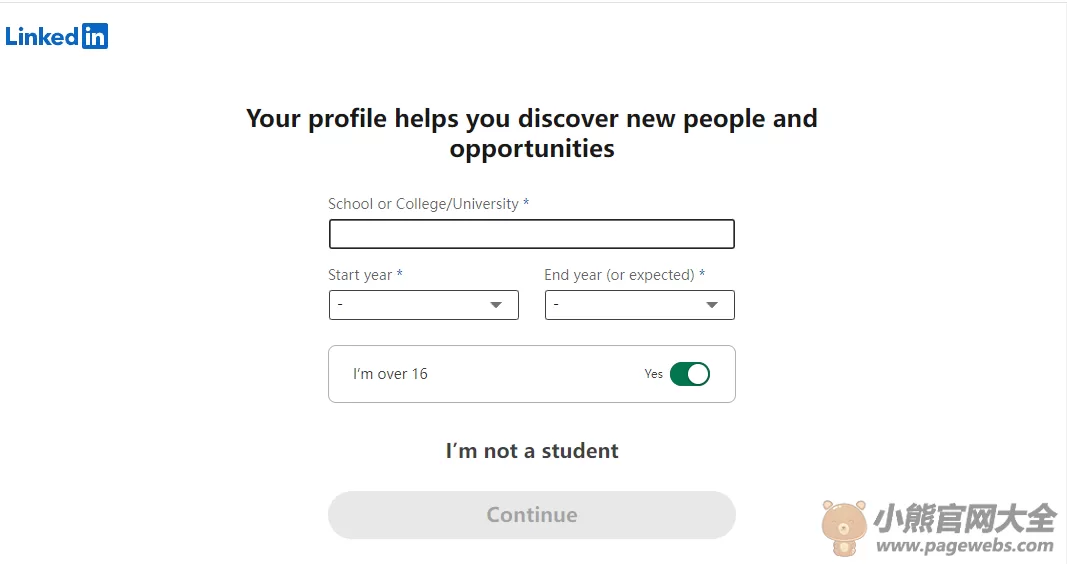Viewport: 1067px width, 564px height.
Task: Click the "Yes" label beside the switch
Action: [x=653, y=374]
